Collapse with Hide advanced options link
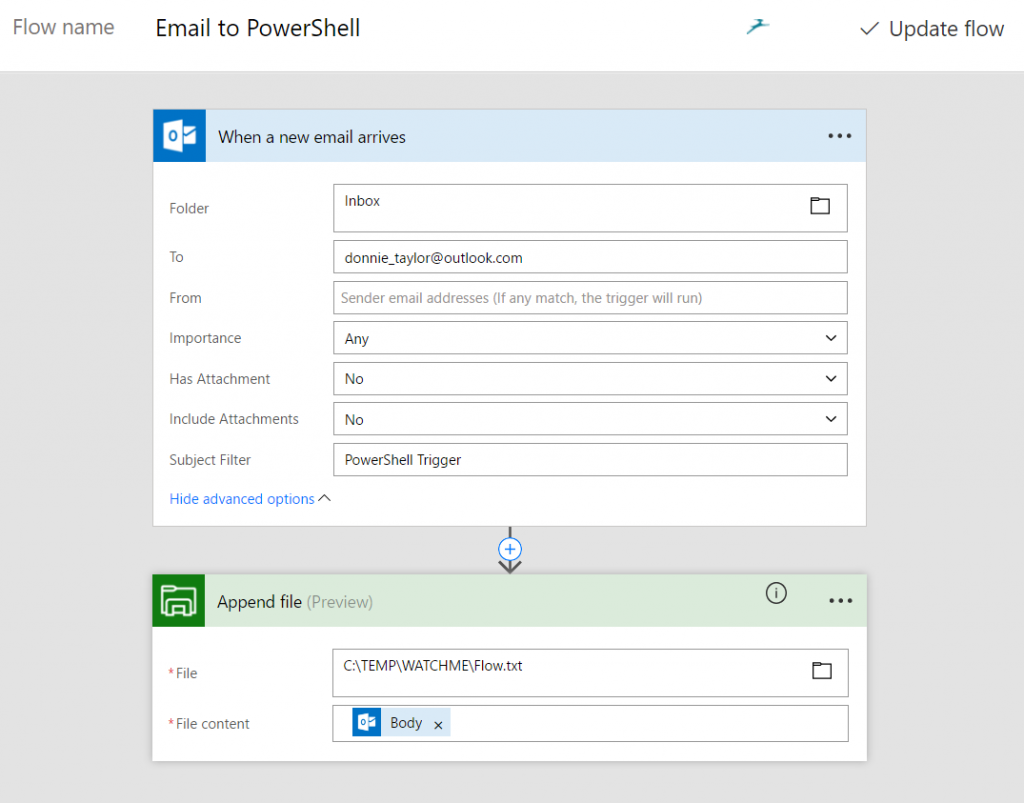This screenshot has width=1024, height=803. pyautogui.click(x=250, y=499)
